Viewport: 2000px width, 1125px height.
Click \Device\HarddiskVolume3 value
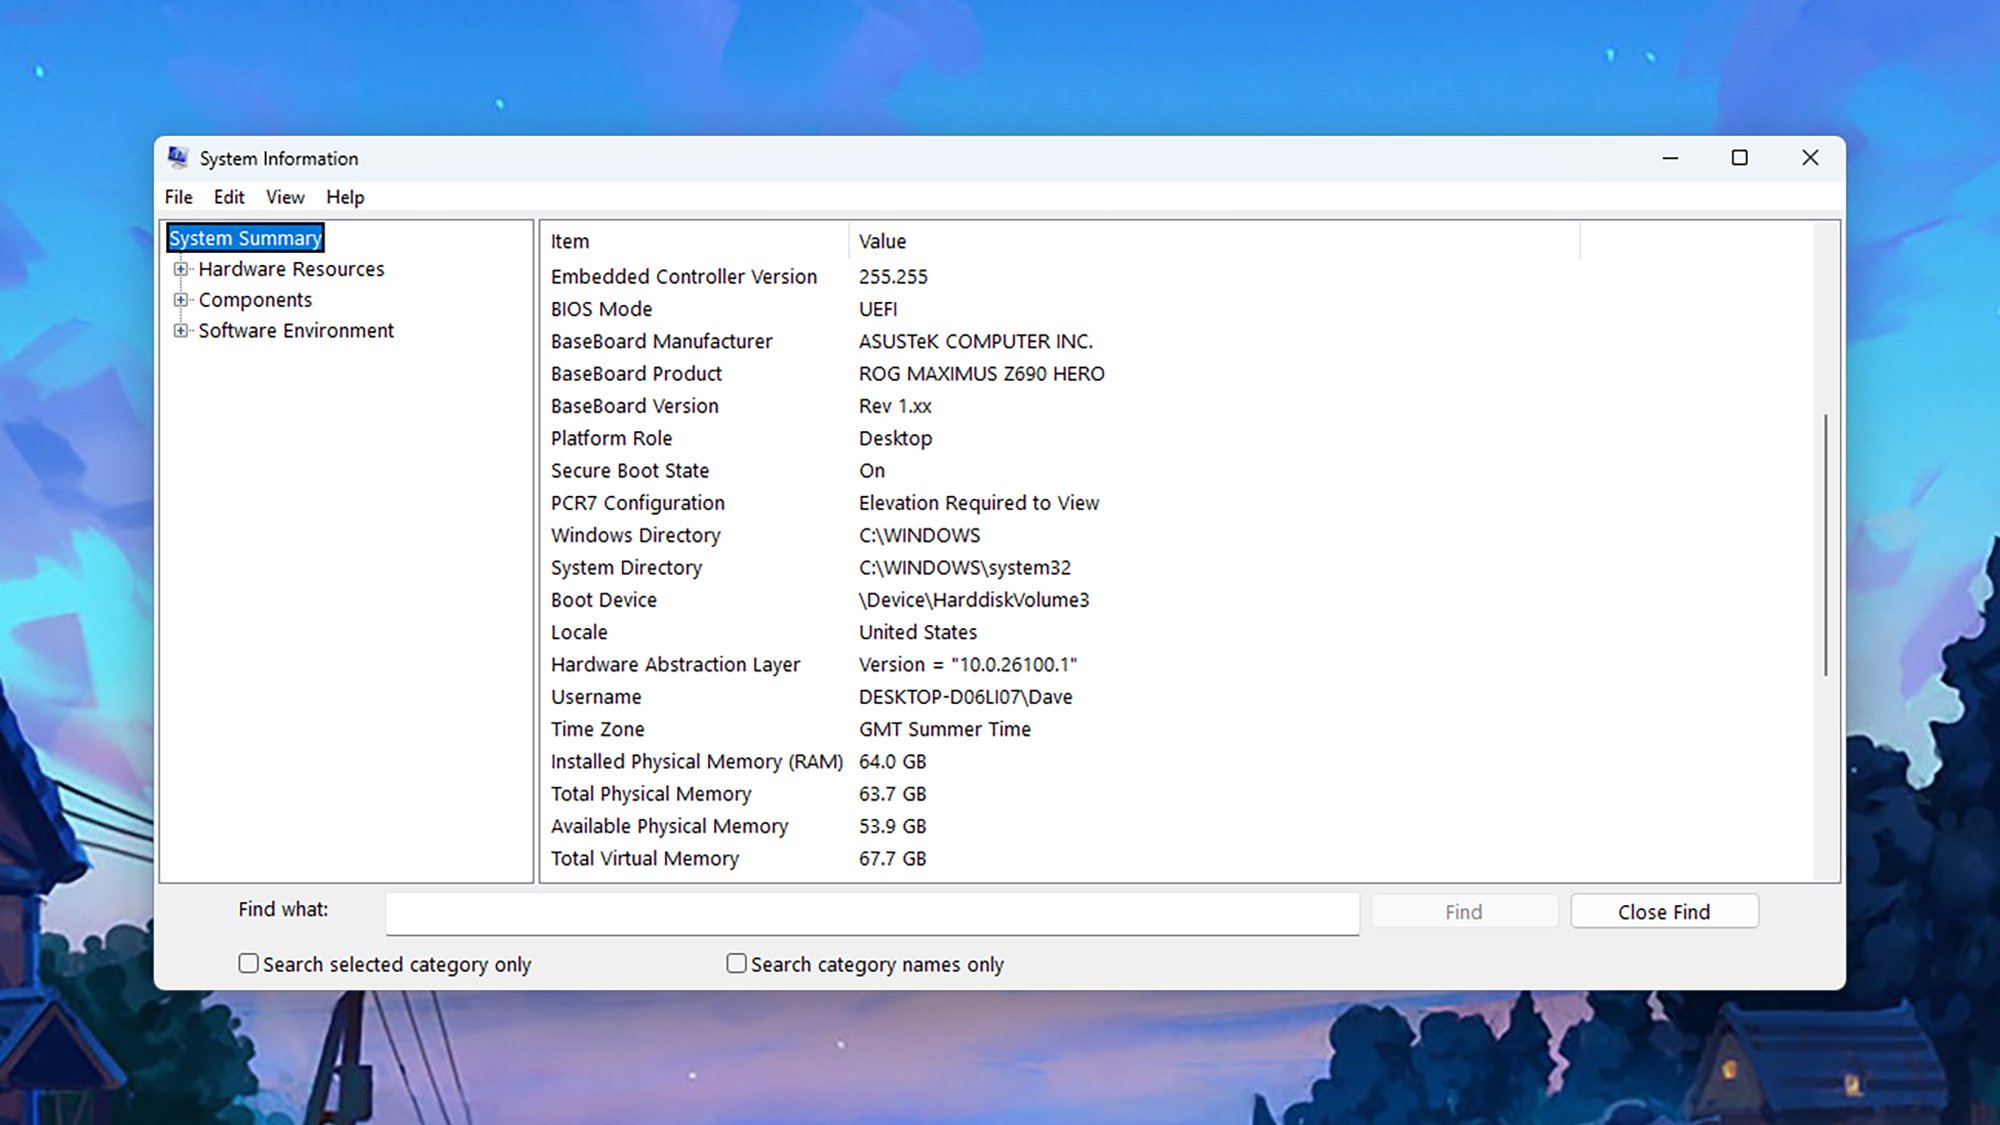tap(974, 600)
